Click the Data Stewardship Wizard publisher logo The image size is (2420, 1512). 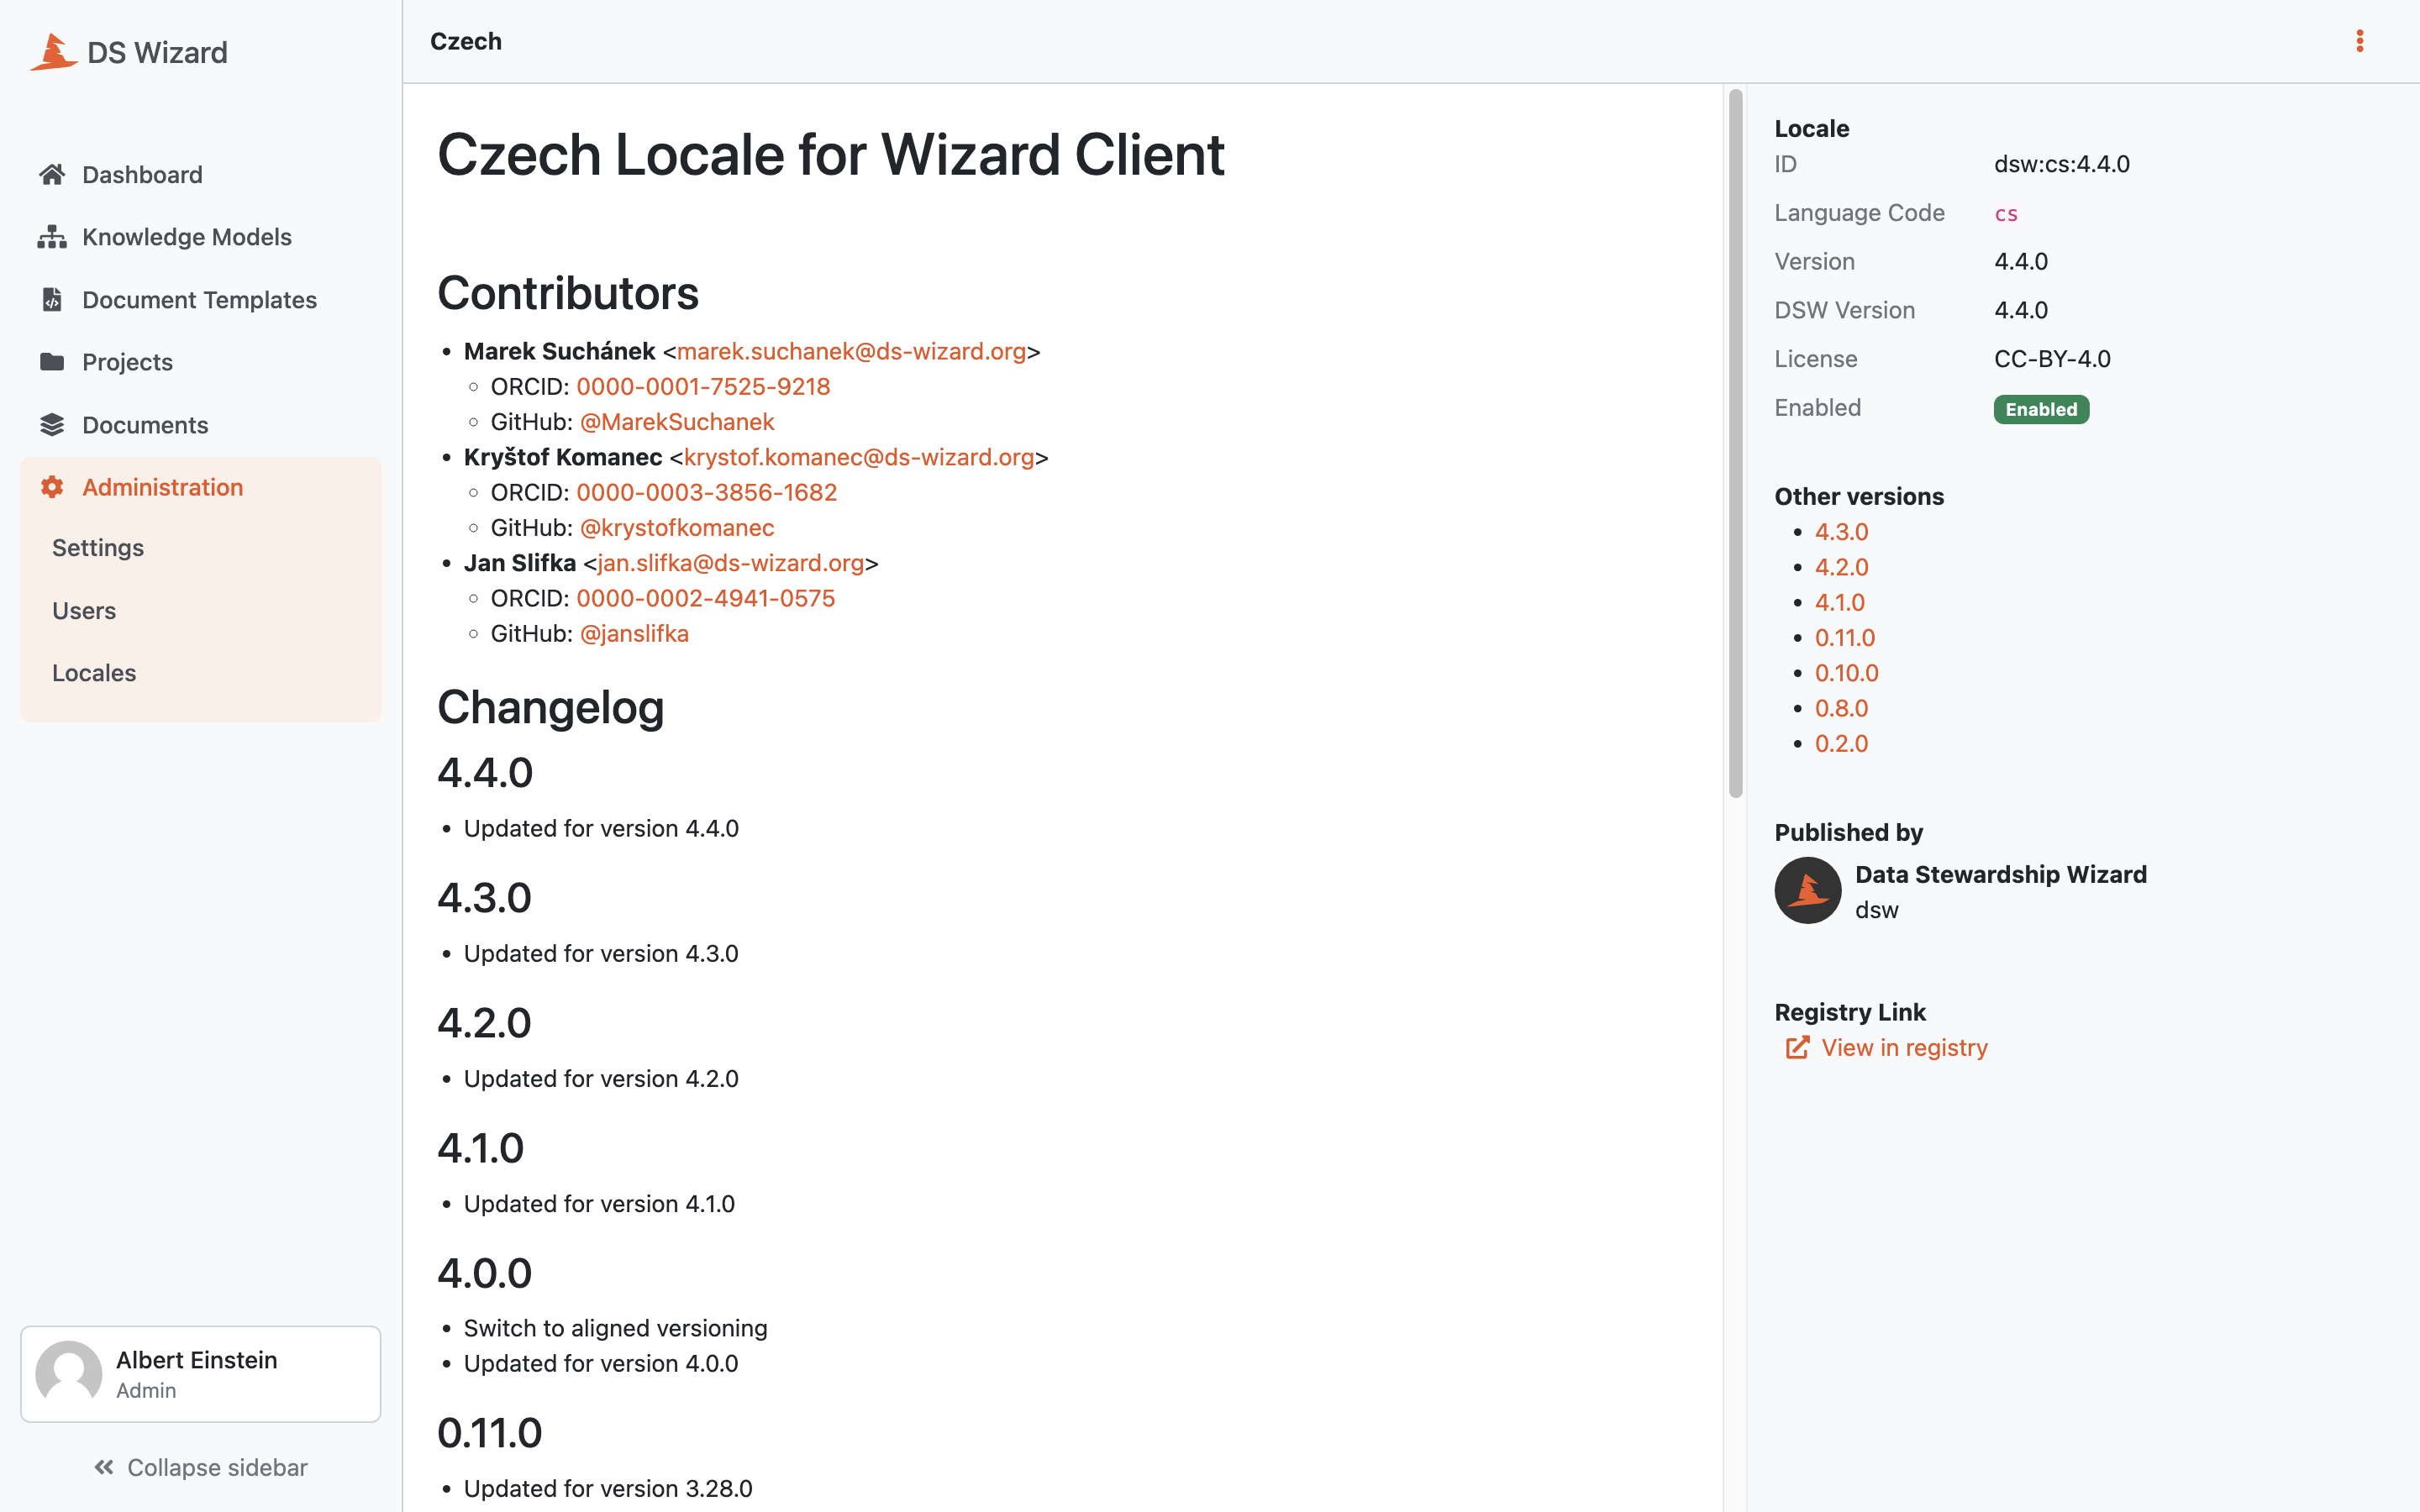(x=1808, y=890)
